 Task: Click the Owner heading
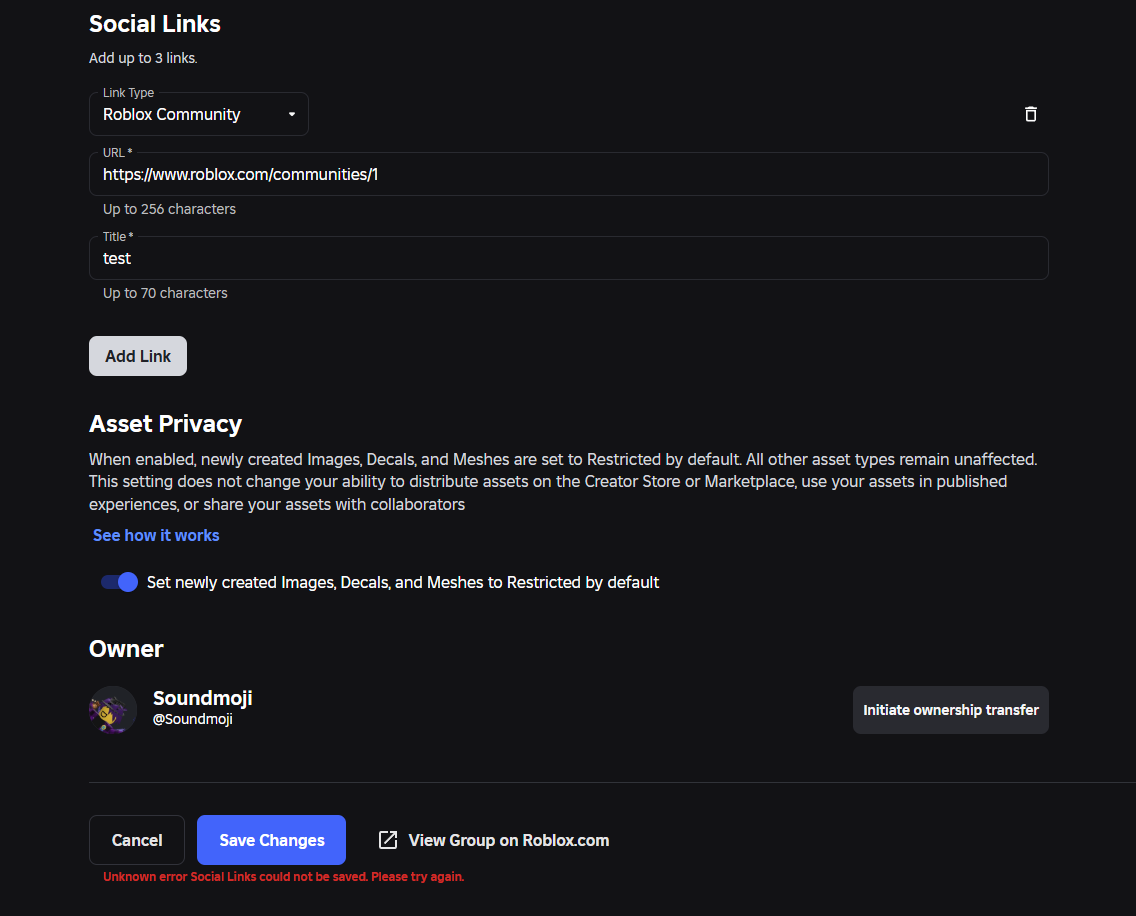point(126,649)
